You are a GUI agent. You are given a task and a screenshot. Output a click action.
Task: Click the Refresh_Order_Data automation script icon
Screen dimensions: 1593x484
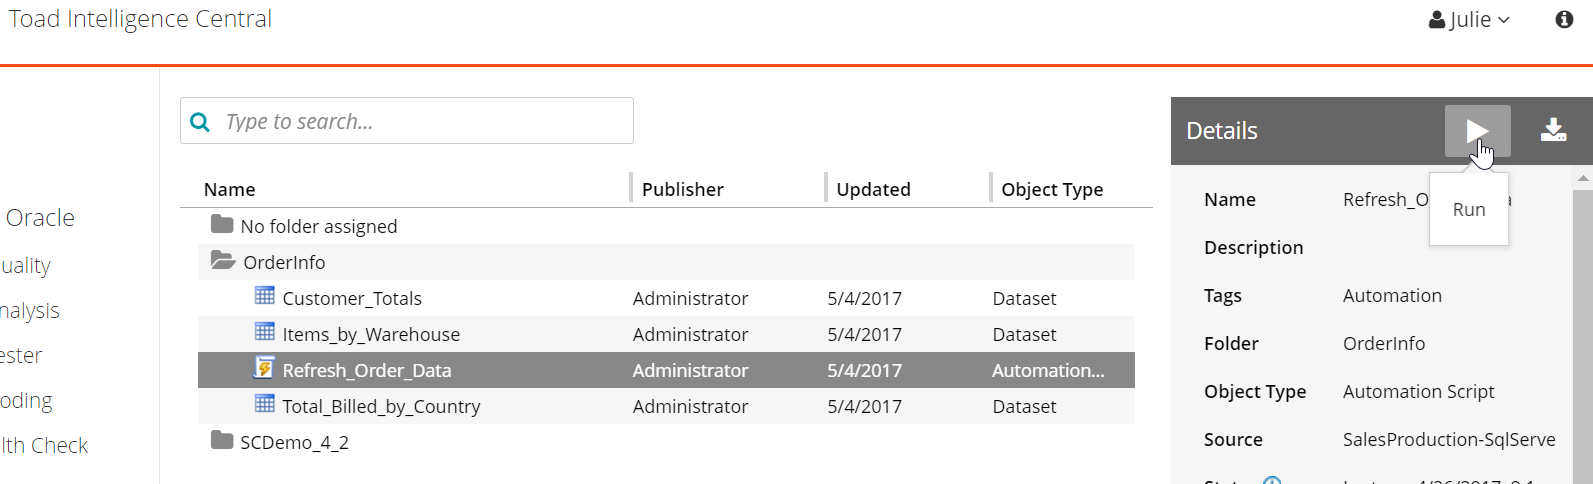point(264,367)
